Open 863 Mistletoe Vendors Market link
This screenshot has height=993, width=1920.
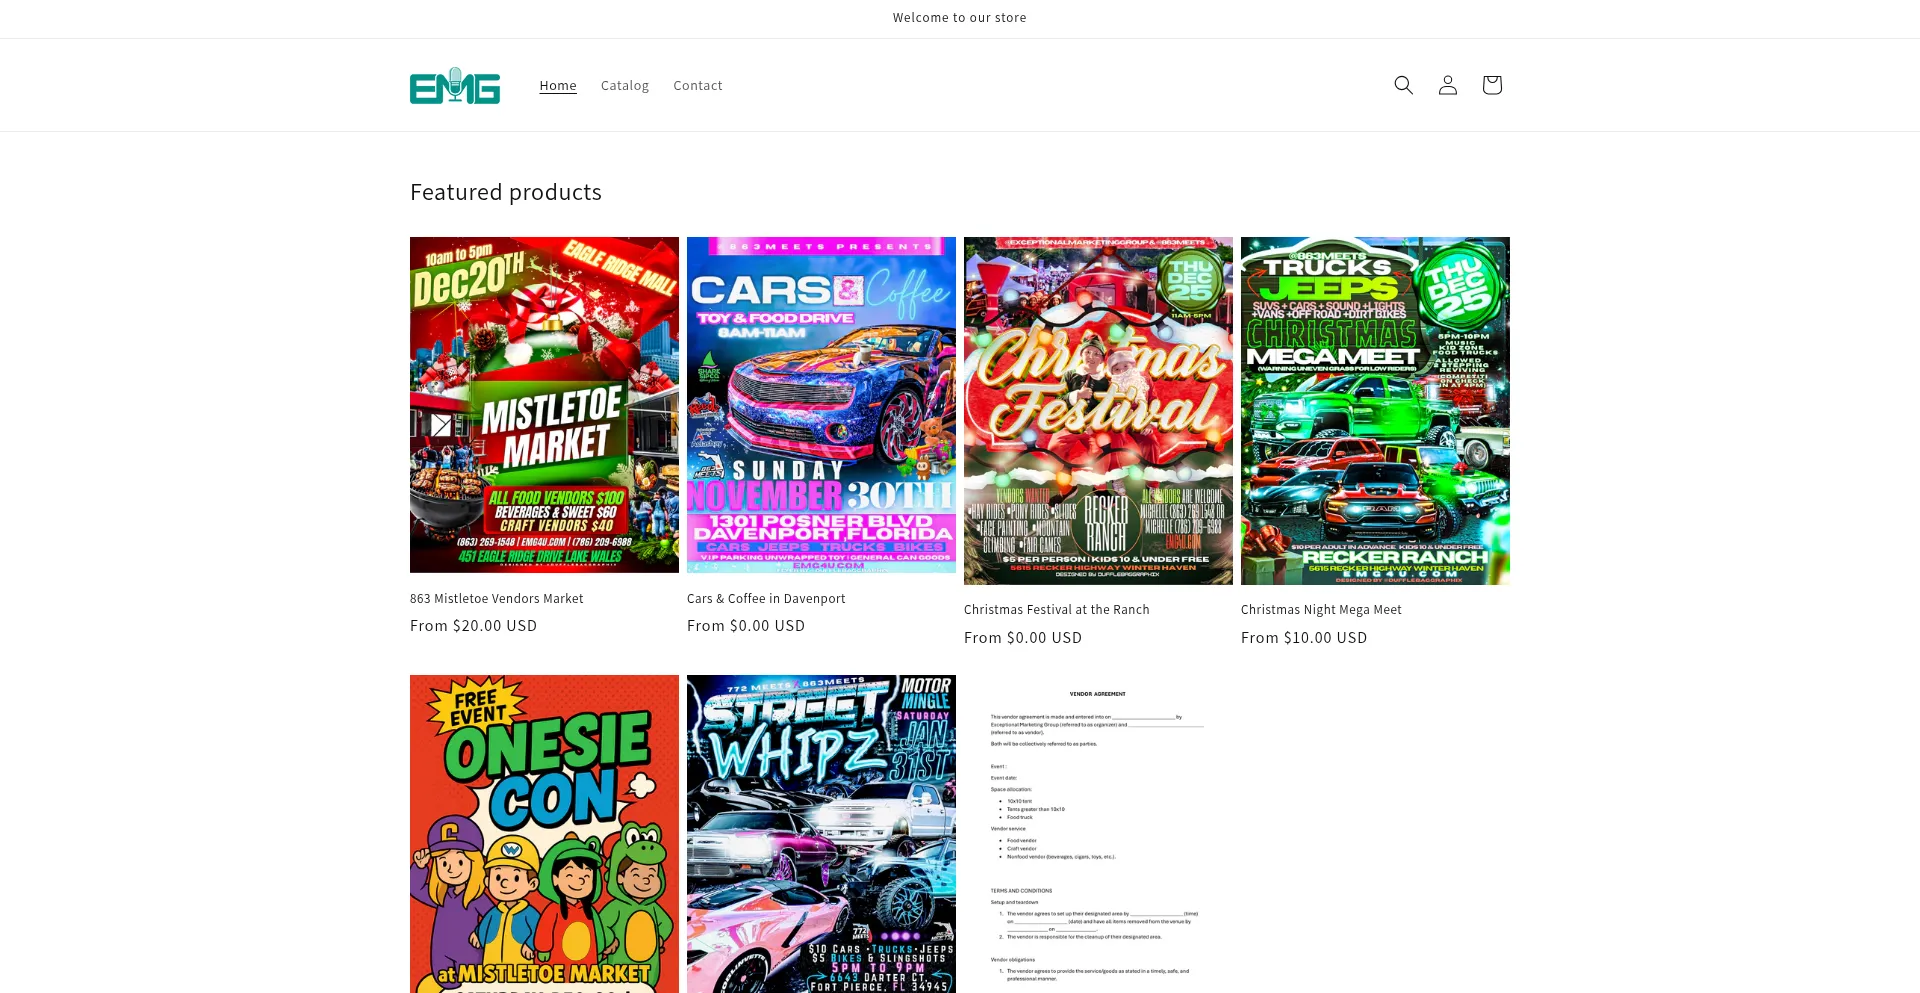(x=497, y=599)
